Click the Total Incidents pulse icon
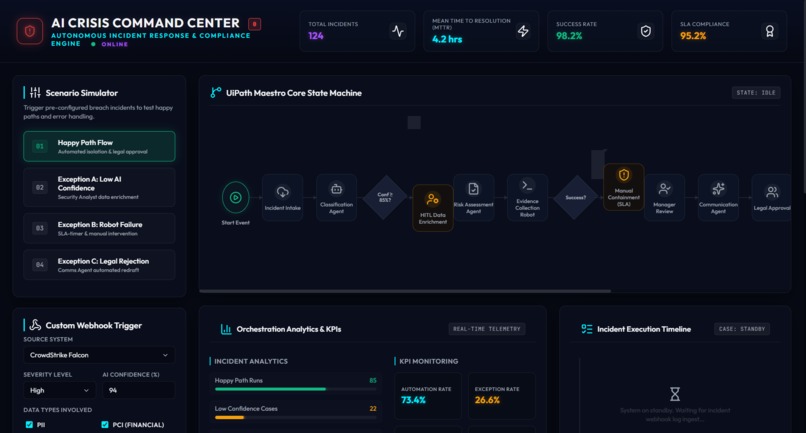 click(x=398, y=31)
